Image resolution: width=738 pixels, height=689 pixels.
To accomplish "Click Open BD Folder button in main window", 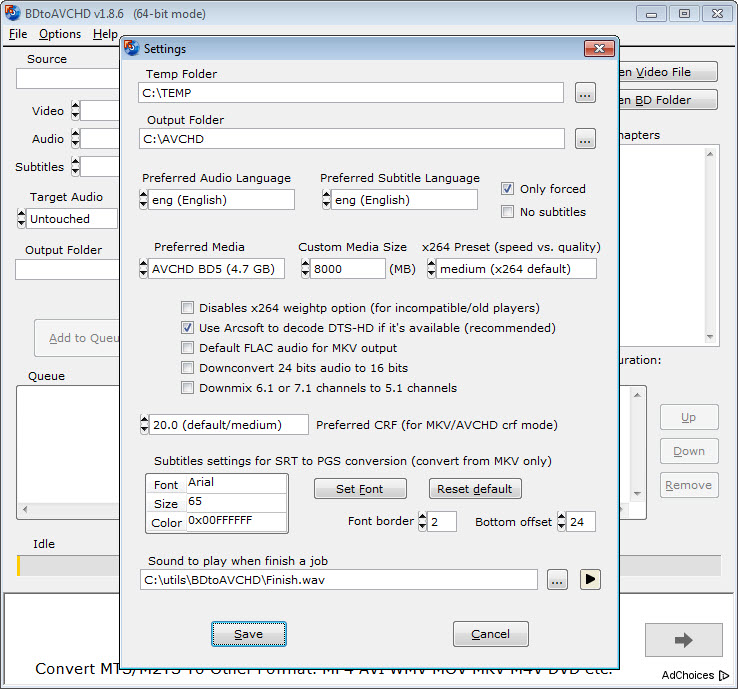I will coord(668,100).
